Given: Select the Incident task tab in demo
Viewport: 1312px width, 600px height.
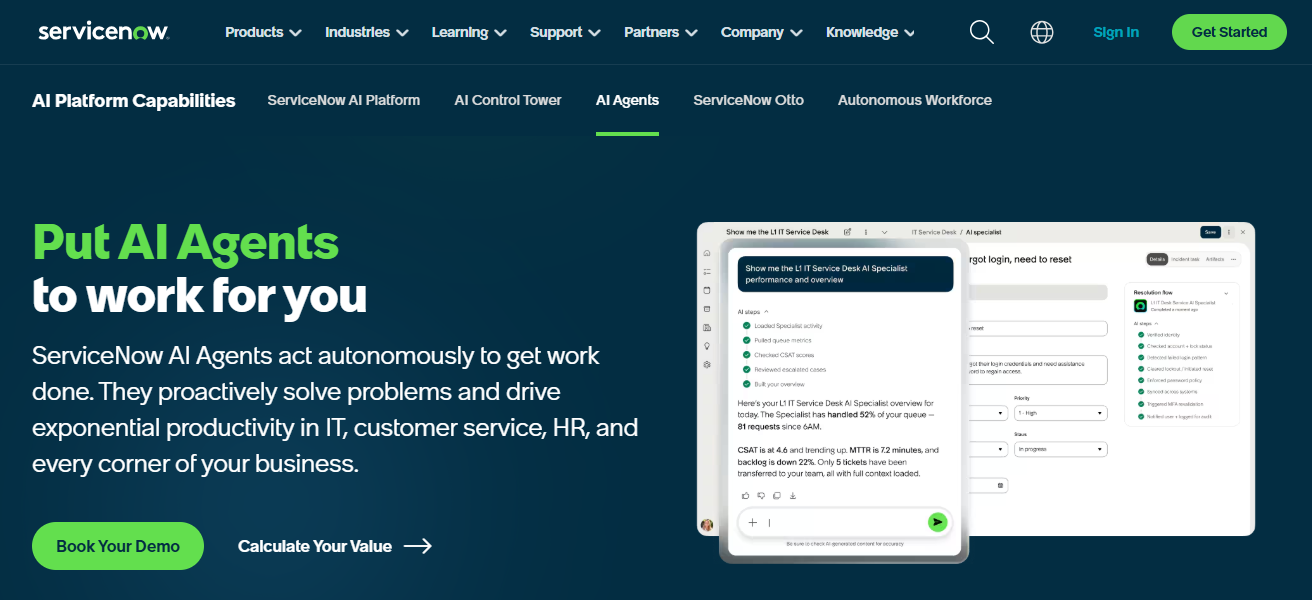Looking at the screenshot, I should tap(1185, 259).
